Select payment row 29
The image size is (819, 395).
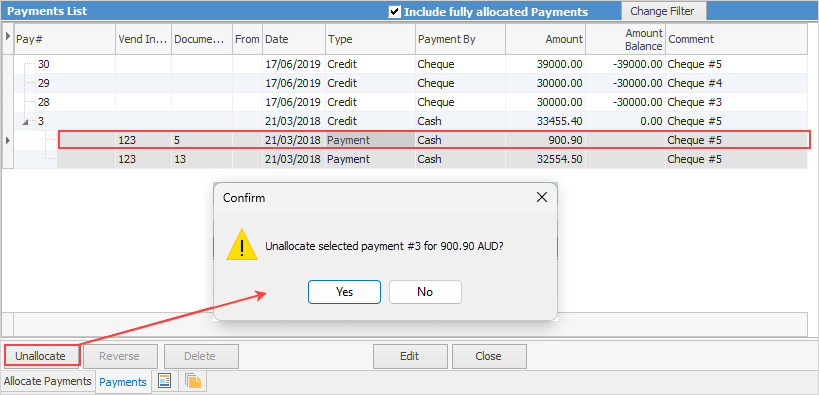411,84
